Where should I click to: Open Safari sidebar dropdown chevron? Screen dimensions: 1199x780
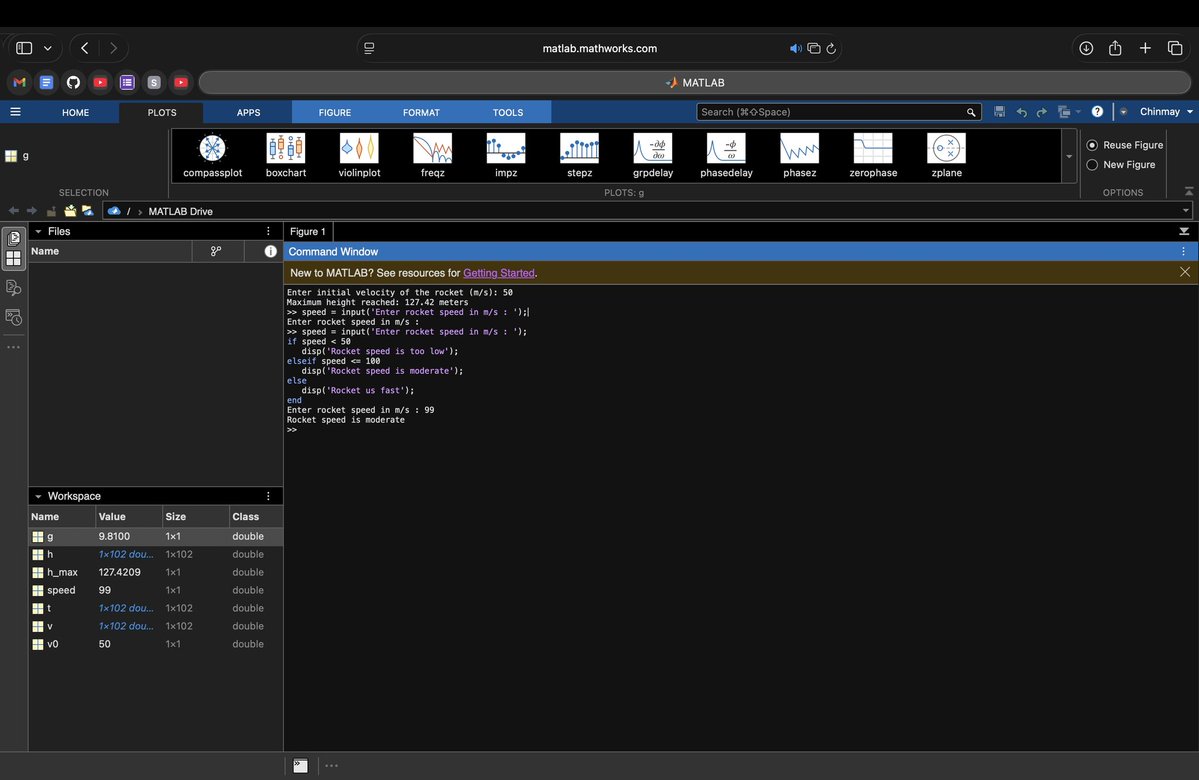[47, 48]
